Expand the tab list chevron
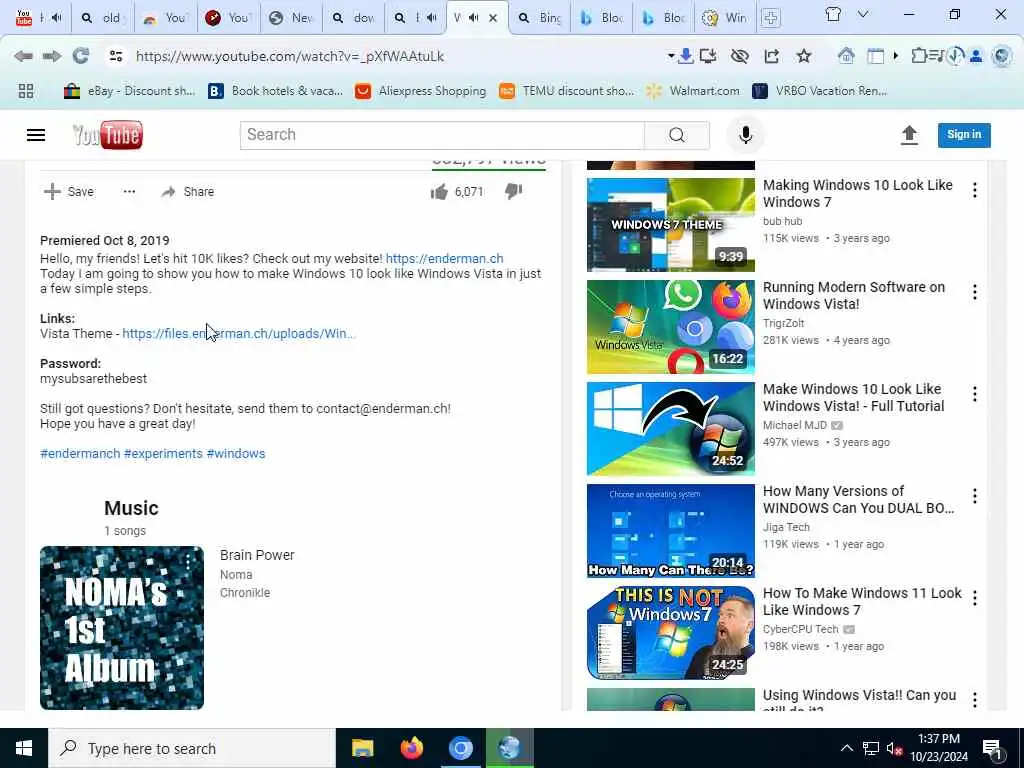The height and width of the screenshot is (768, 1024). [863, 14]
